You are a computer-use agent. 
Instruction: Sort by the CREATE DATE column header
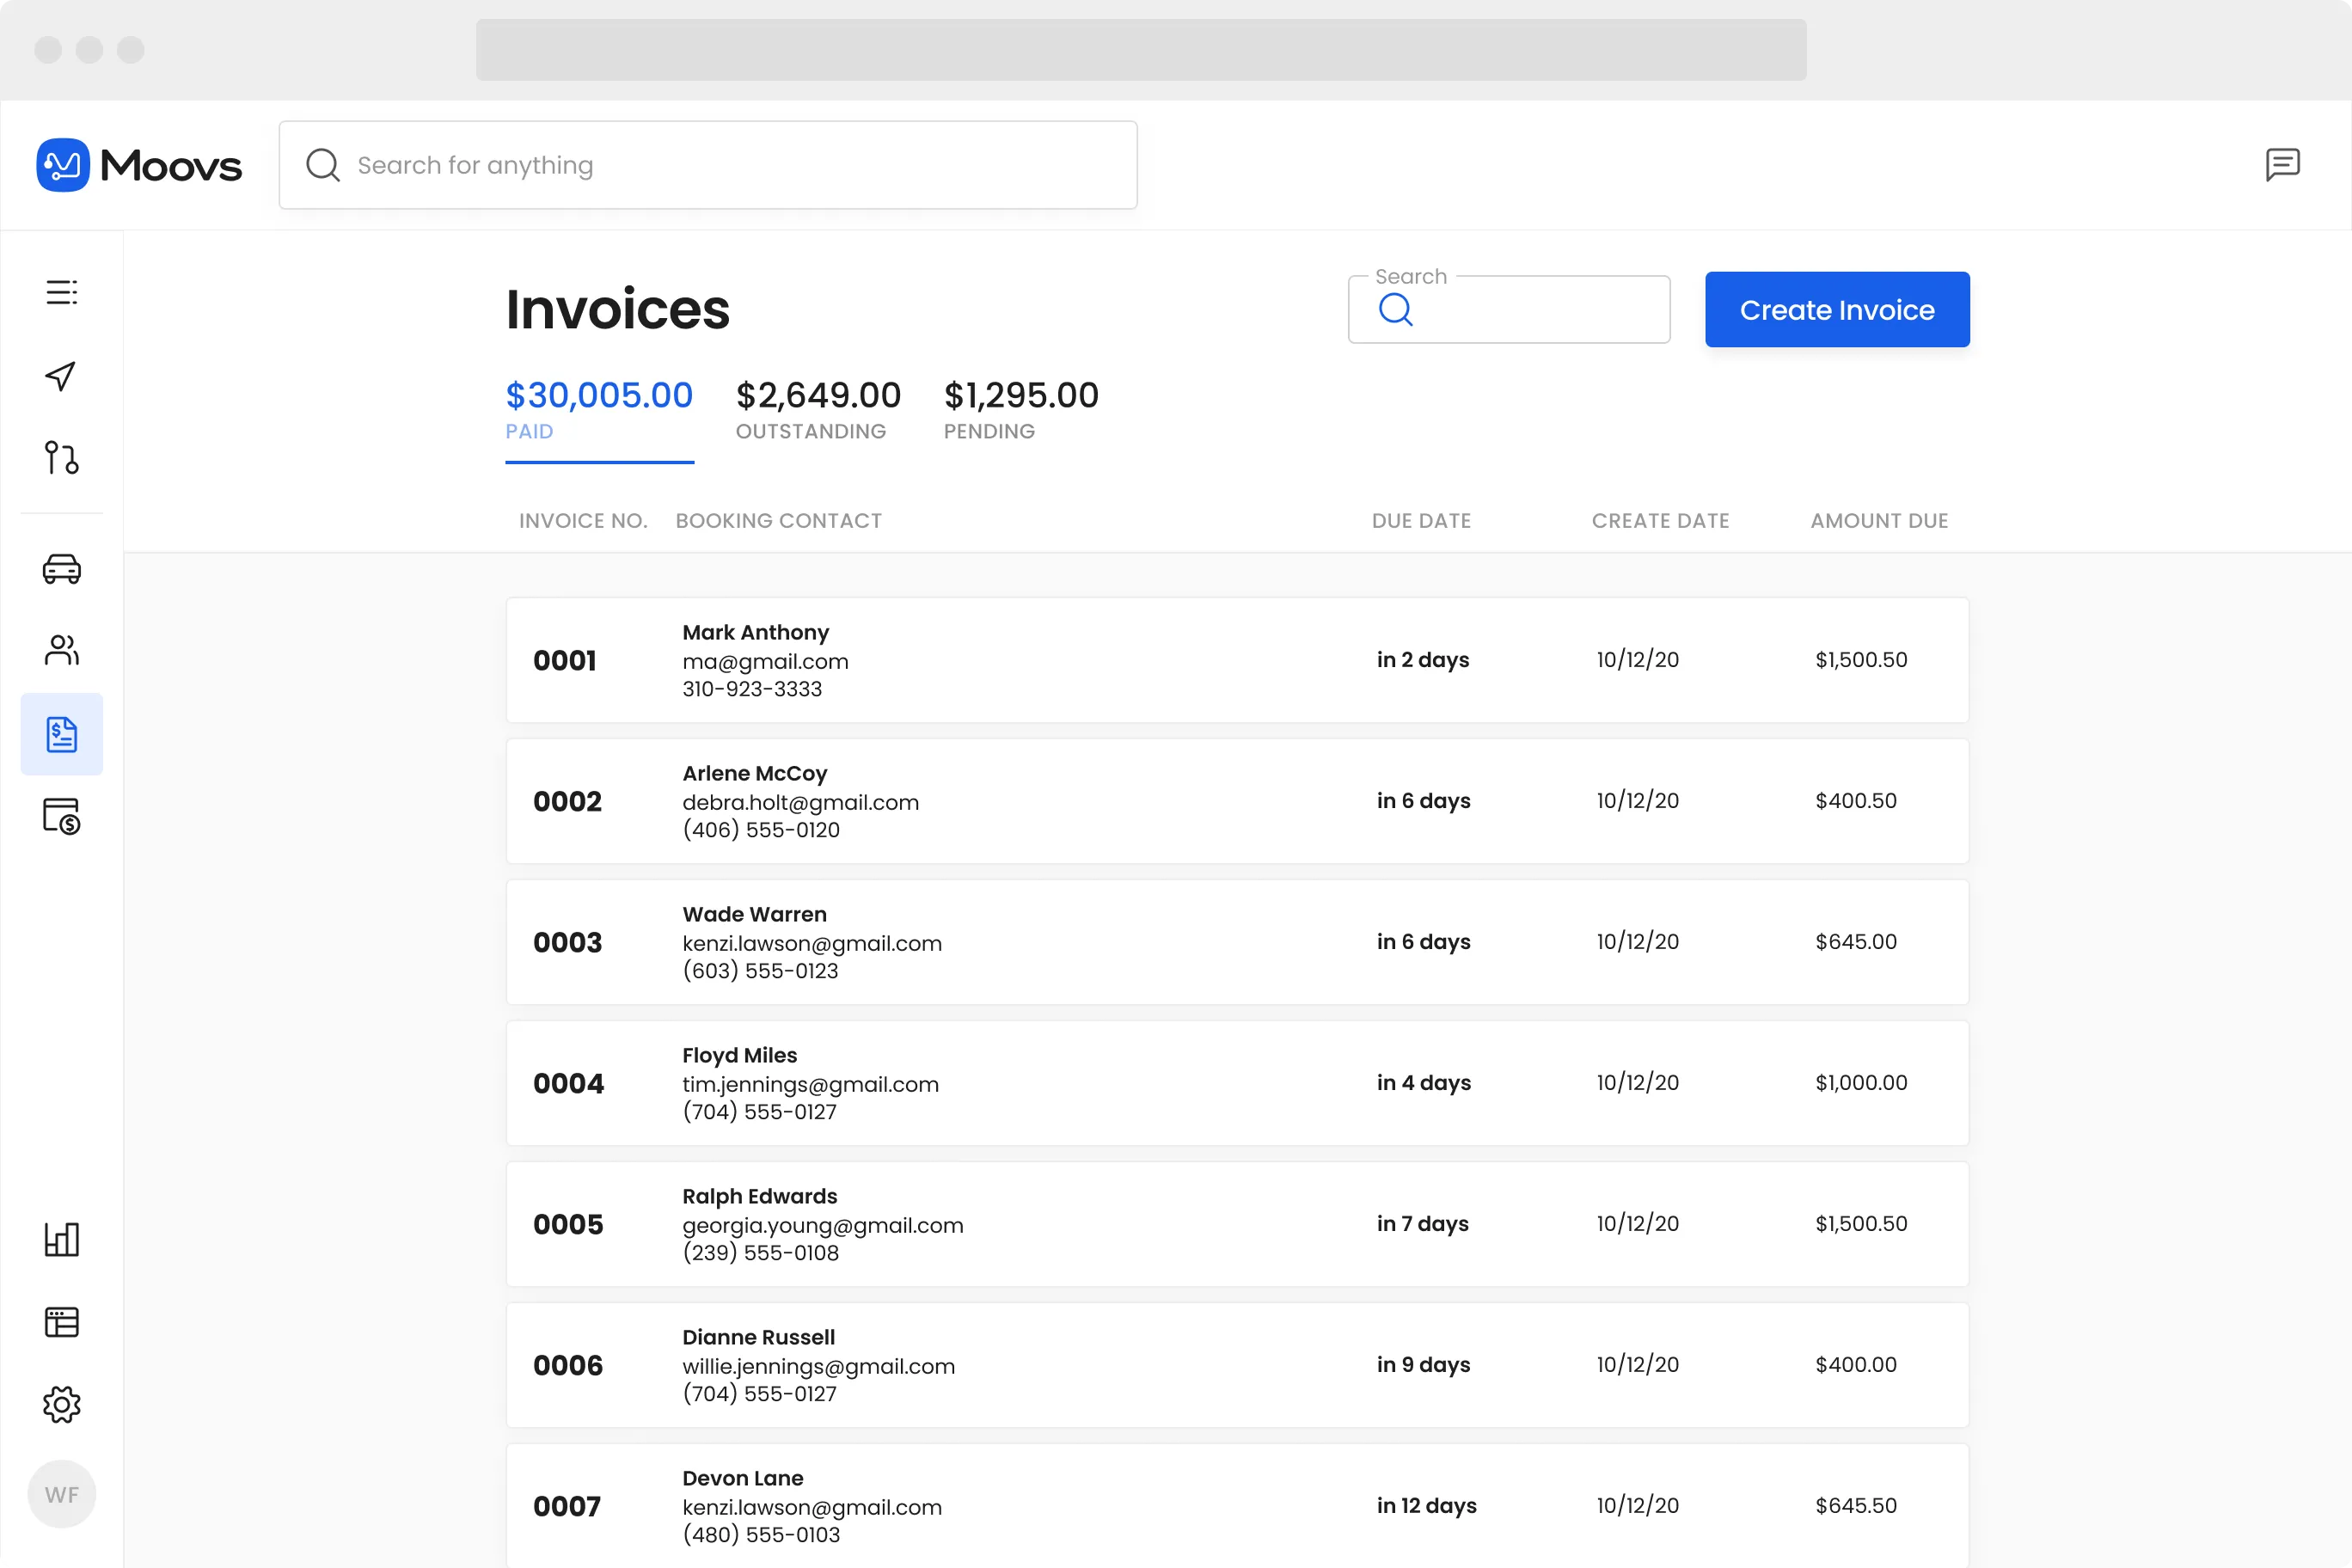[1660, 521]
